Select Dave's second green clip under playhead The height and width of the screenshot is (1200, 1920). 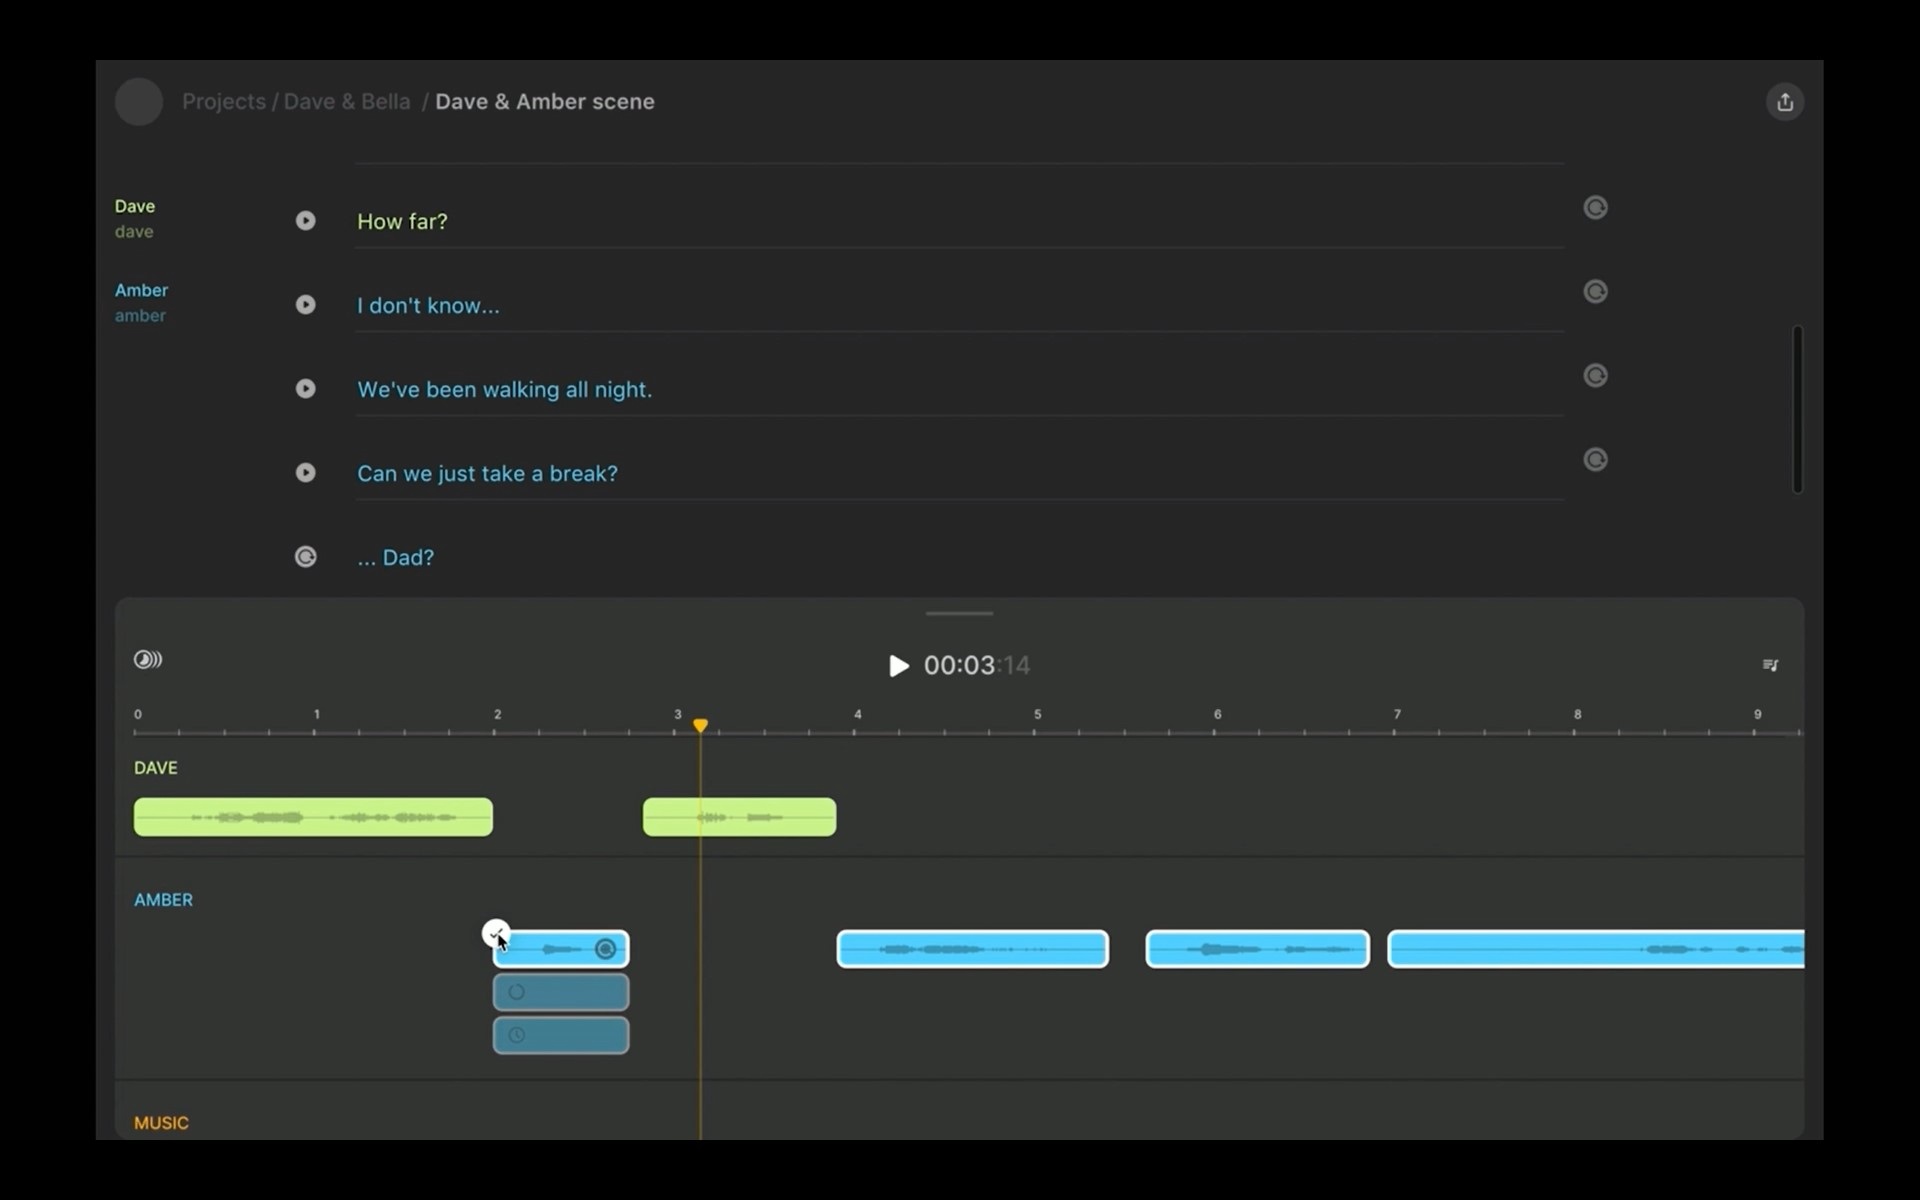[739, 817]
